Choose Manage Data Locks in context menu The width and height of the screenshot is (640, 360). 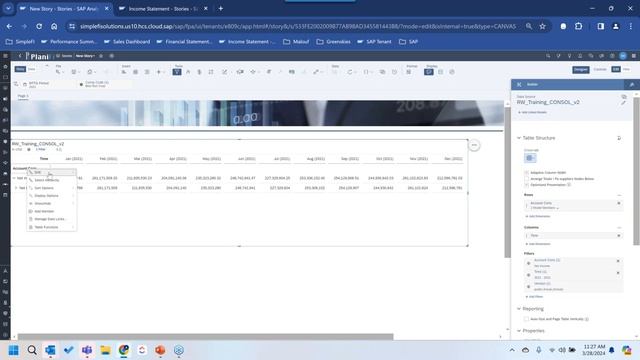tap(51, 219)
